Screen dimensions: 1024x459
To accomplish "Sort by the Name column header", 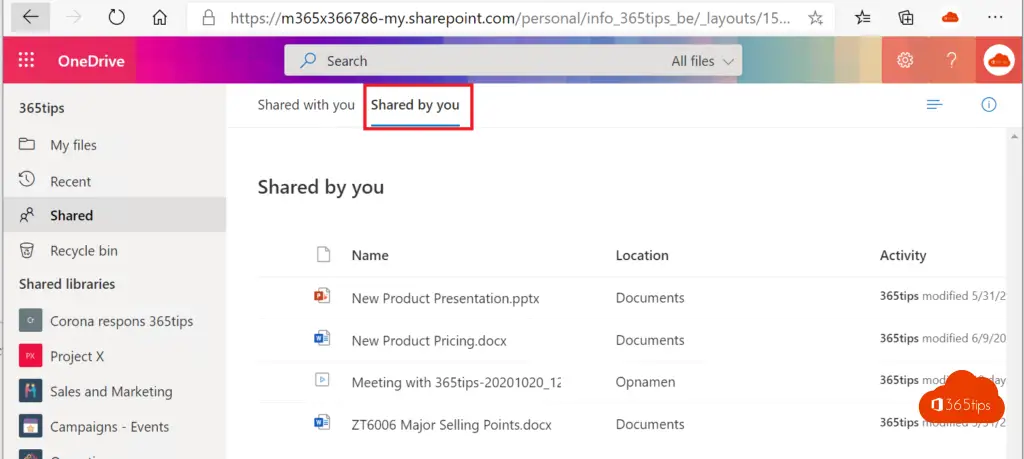I will [x=370, y=255].
